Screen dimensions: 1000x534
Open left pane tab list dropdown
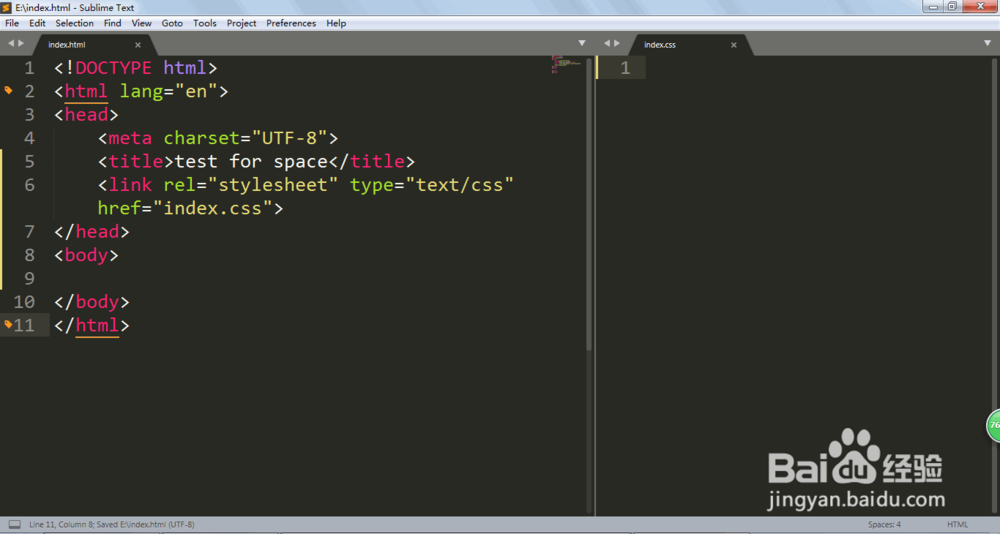[582, 43]
